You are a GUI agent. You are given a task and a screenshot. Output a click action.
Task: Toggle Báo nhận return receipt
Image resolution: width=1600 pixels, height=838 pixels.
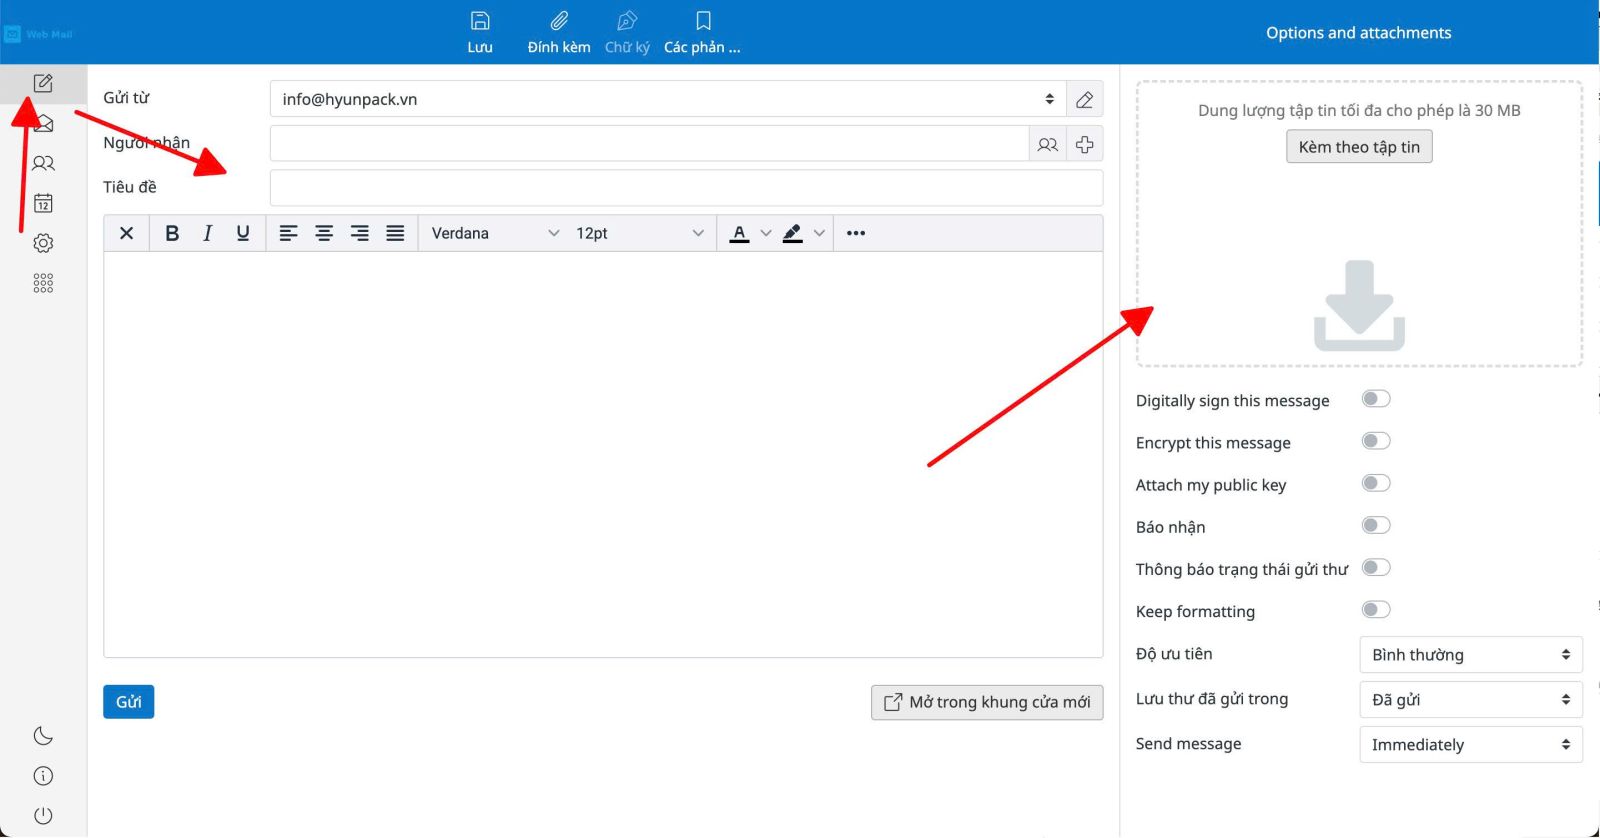1376,525
